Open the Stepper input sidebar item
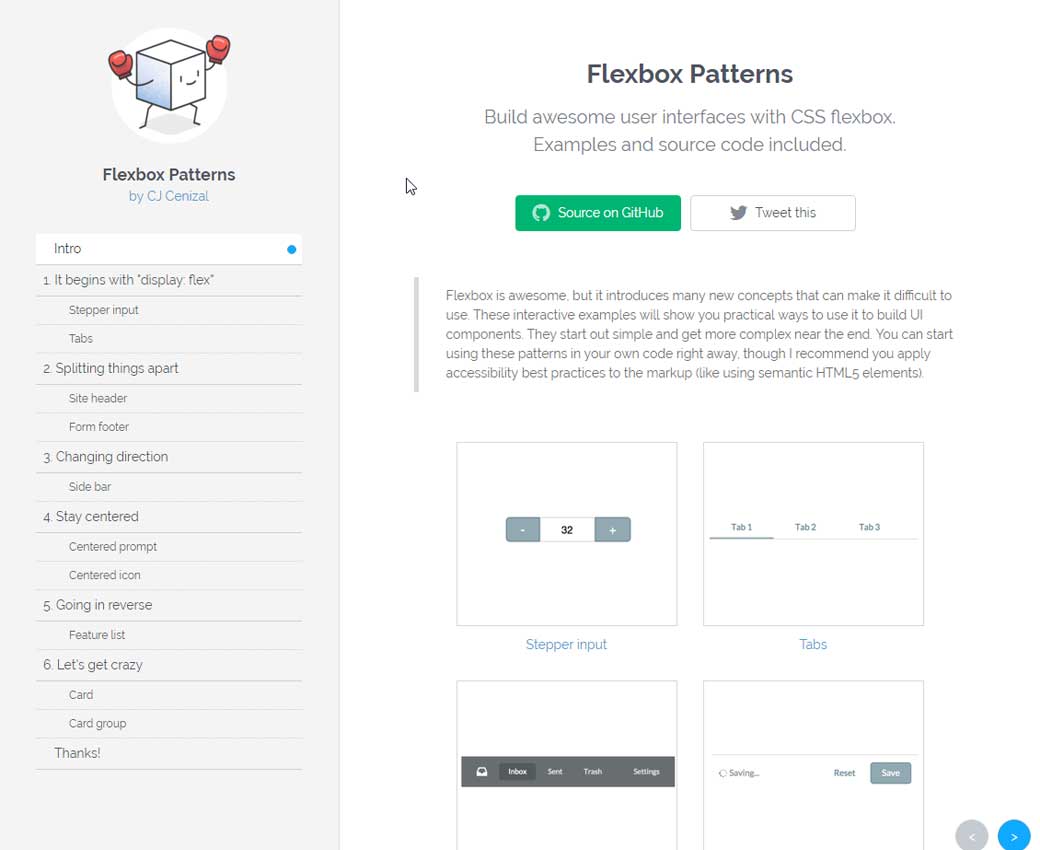Image resolution: width=1040 pixels, height=850 pixels. tap(104, 310)
